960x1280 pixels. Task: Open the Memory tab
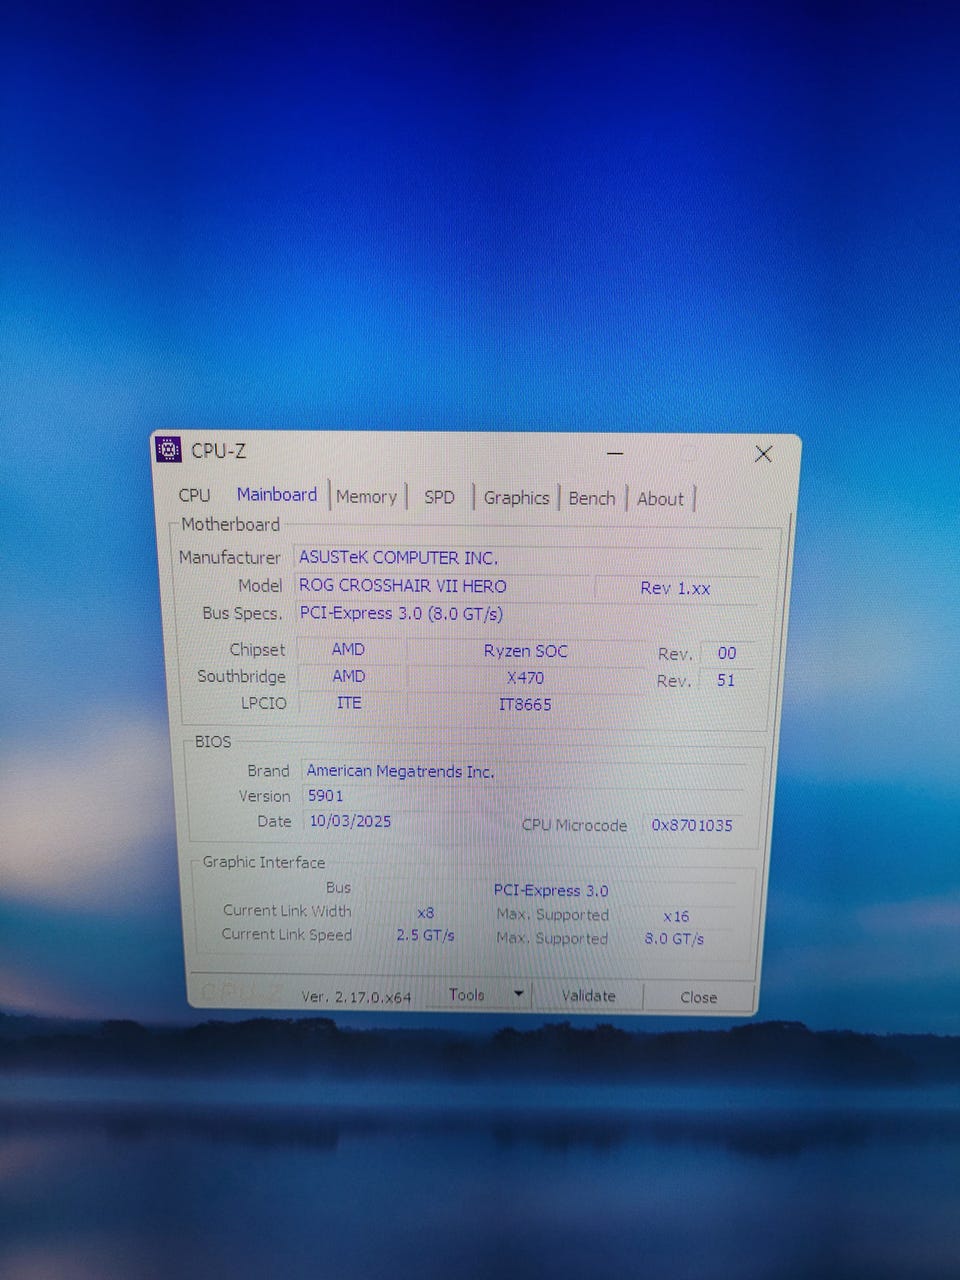coord(366,497)
